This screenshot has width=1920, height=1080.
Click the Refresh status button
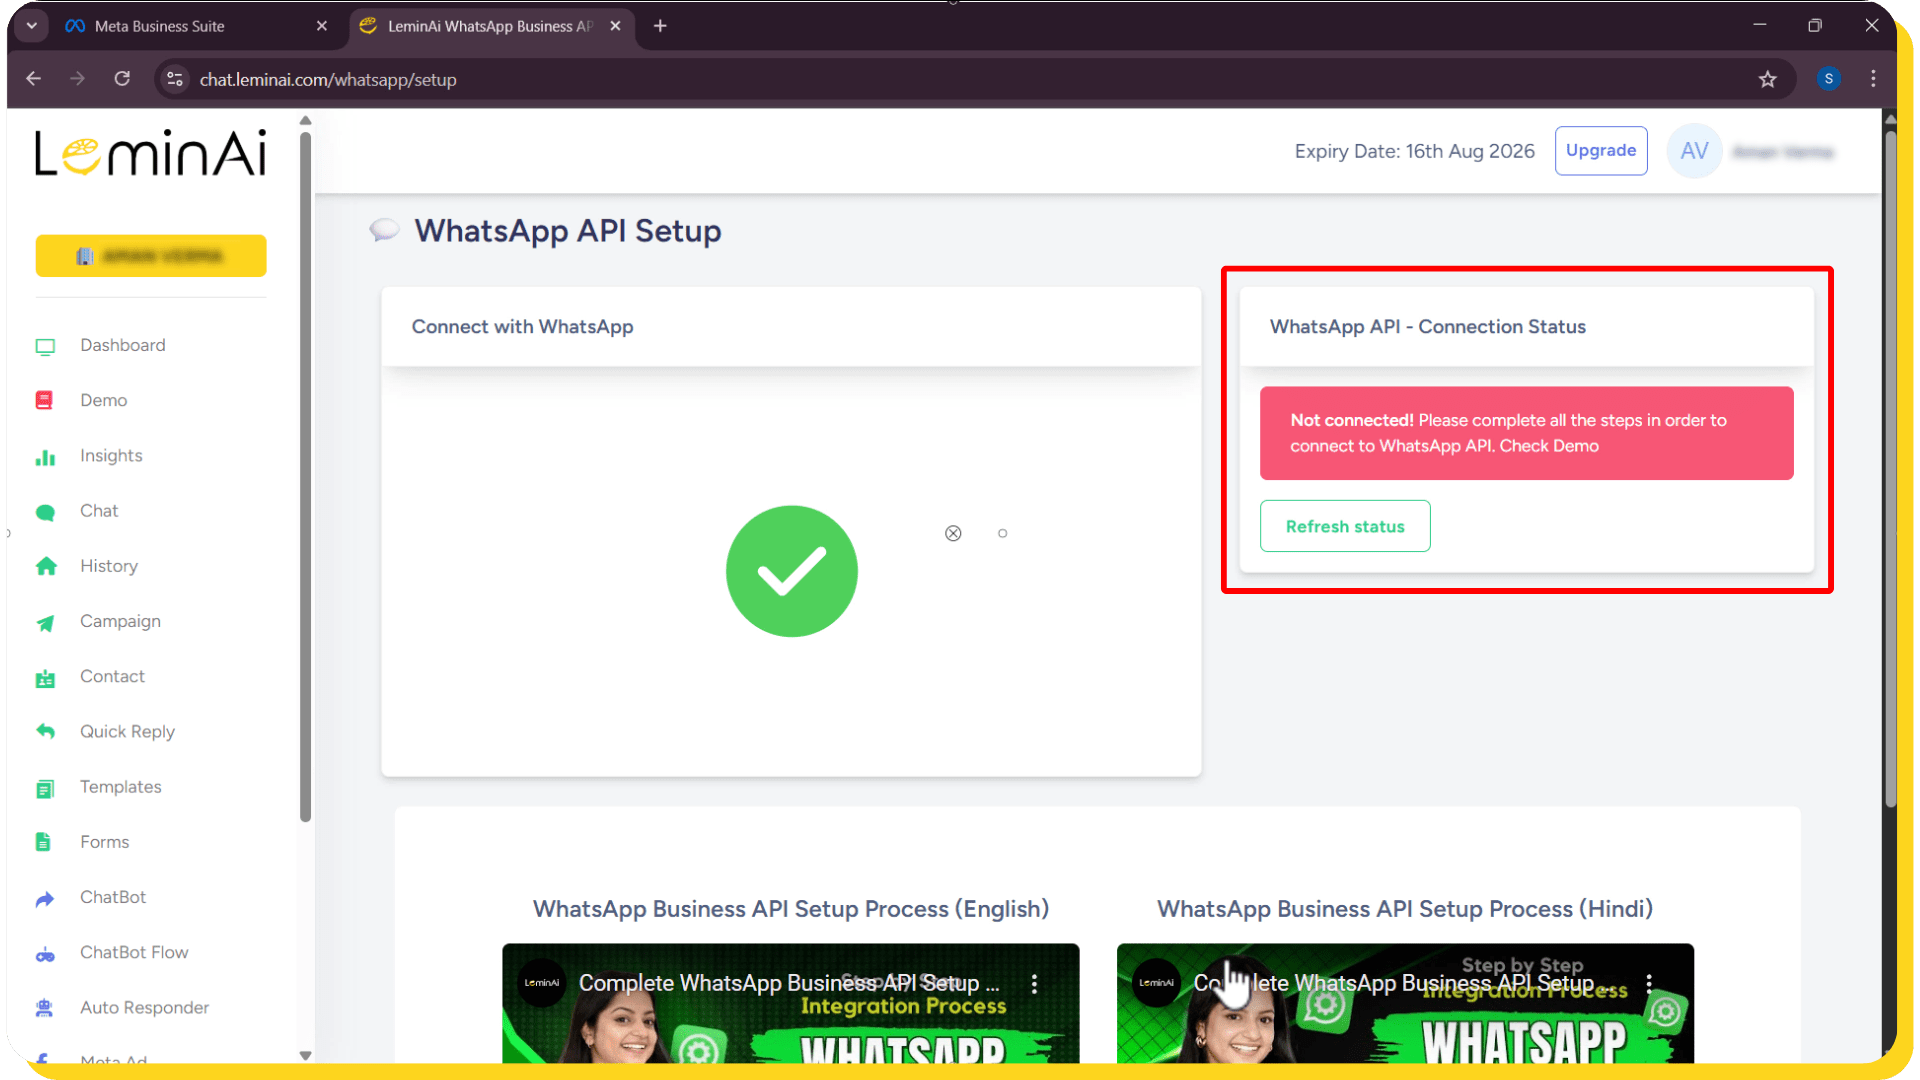tap(1345, 526)
